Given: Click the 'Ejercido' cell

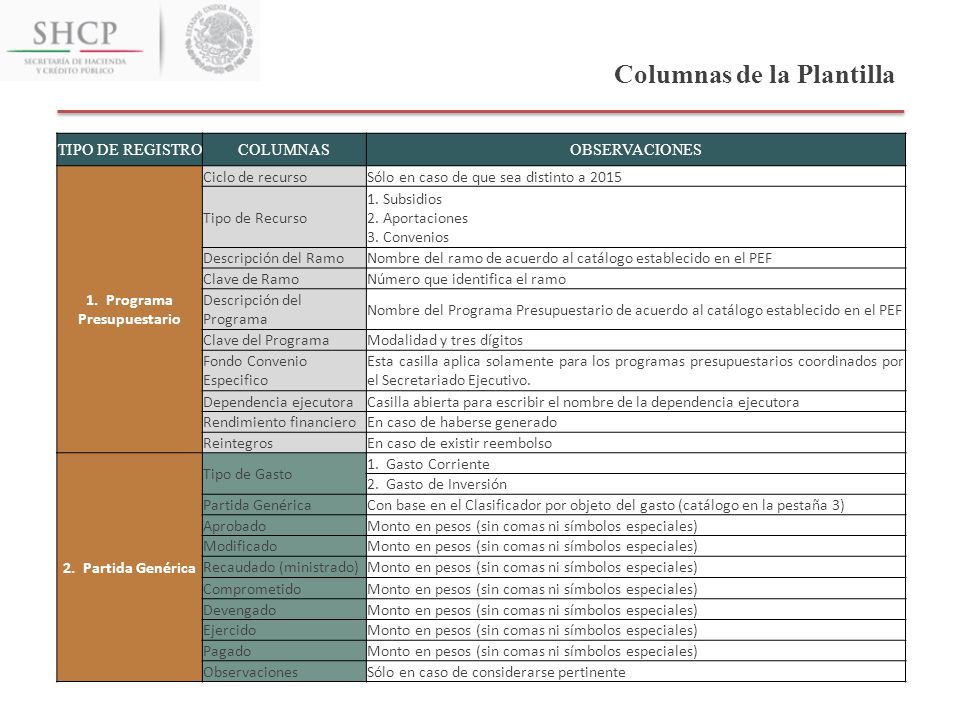Looking at the screenshot, I should [x=284, y=630].
